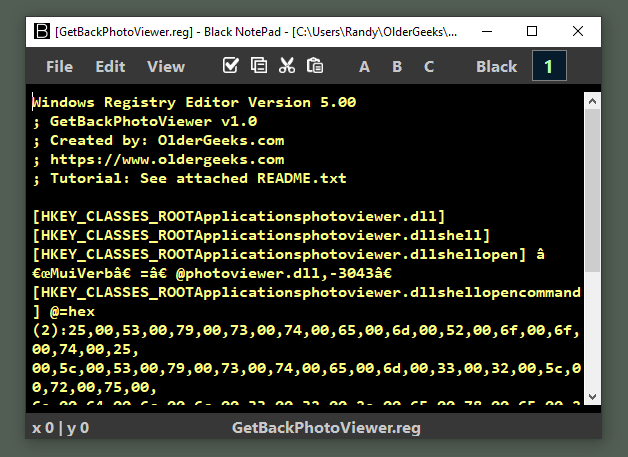Viewport: 628px width, 457px height.
Task: Select preset A in toolbar
Action: point(364,66)
